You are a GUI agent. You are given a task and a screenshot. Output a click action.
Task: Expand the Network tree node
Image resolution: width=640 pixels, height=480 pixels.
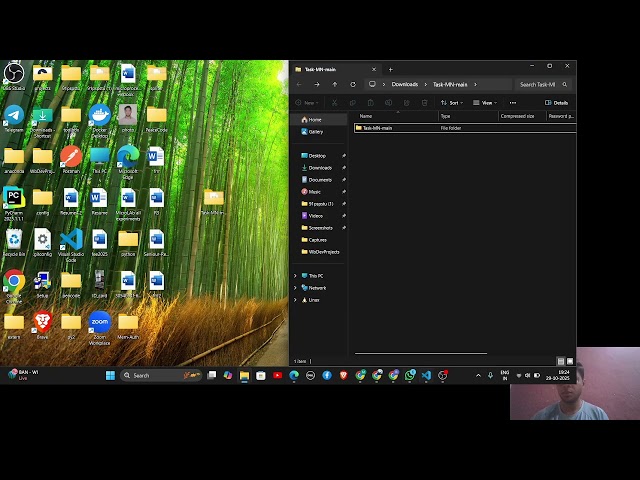tap(295, 288)
